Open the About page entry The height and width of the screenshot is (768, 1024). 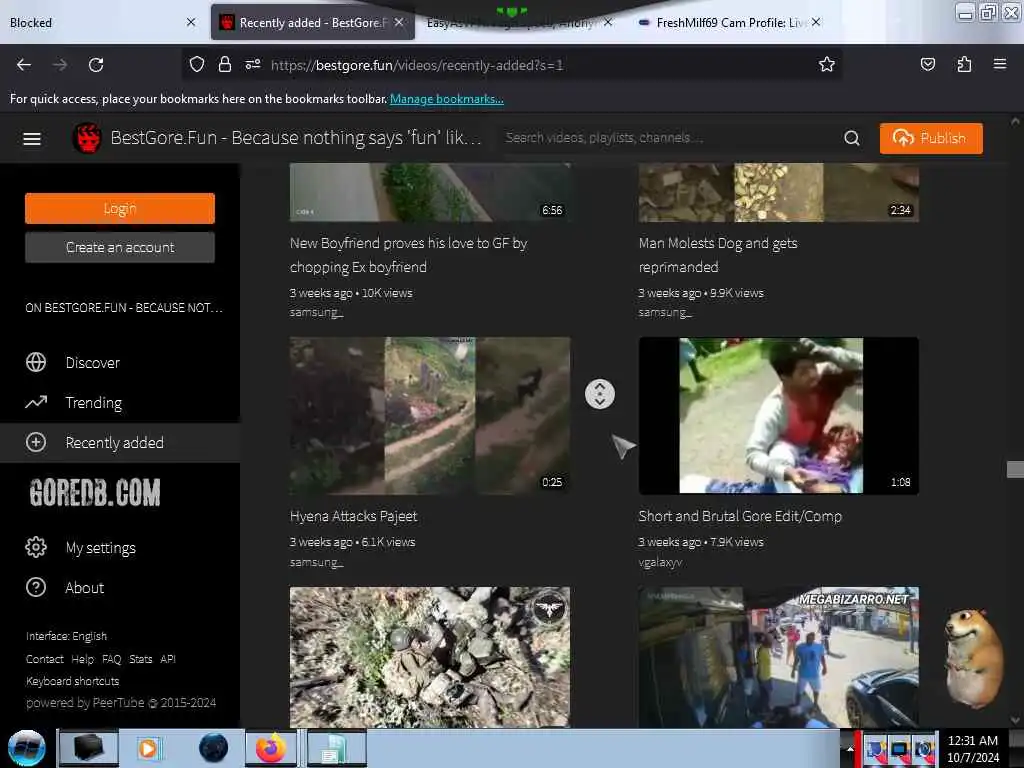(120, 588)
